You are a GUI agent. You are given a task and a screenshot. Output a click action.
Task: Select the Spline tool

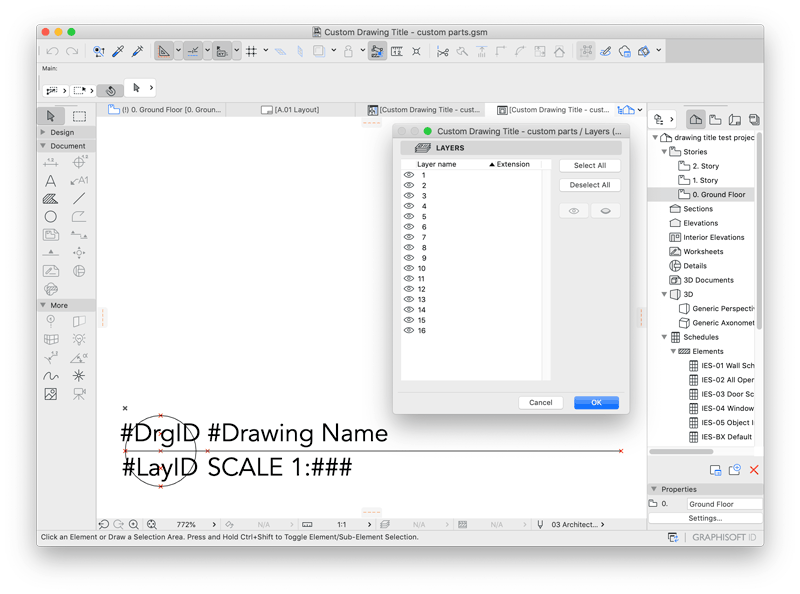[x=51, y=377]
